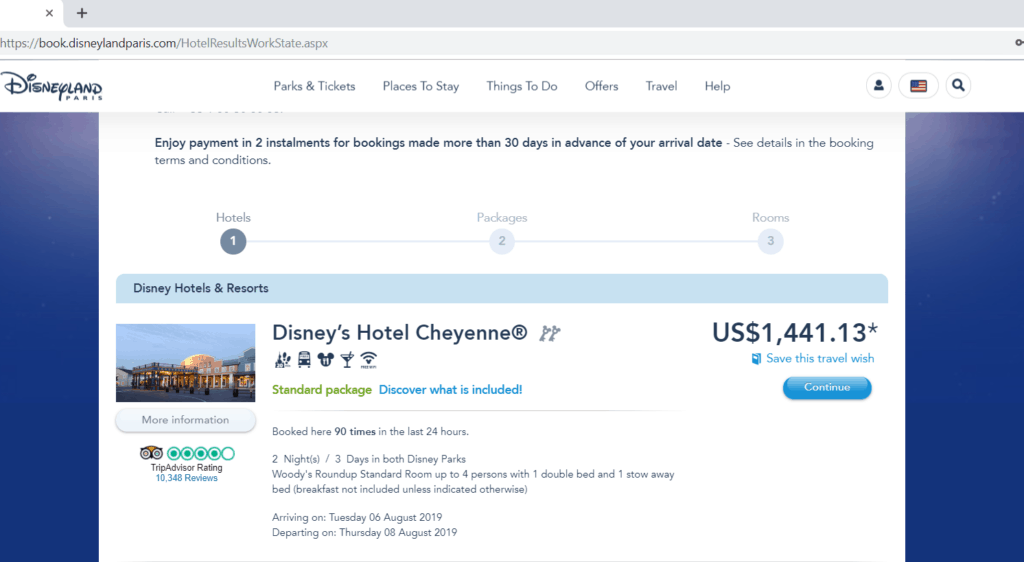The image size is (1024, 562).
Task: Click the TripAdvisor rating bubbles
Action: 200,453
